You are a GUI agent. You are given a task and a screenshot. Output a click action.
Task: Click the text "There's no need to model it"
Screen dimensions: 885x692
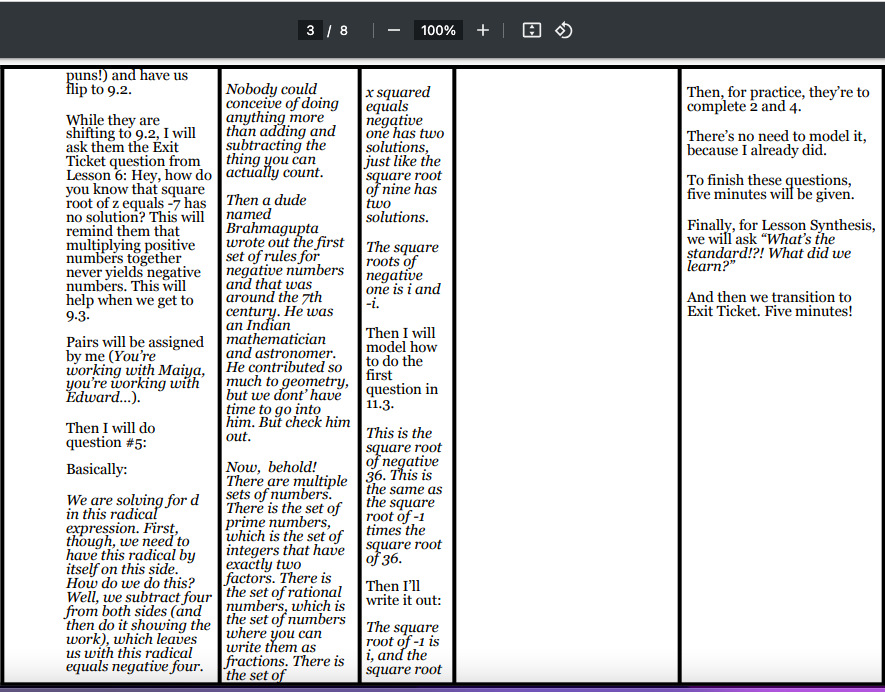[x=776, y=143]
